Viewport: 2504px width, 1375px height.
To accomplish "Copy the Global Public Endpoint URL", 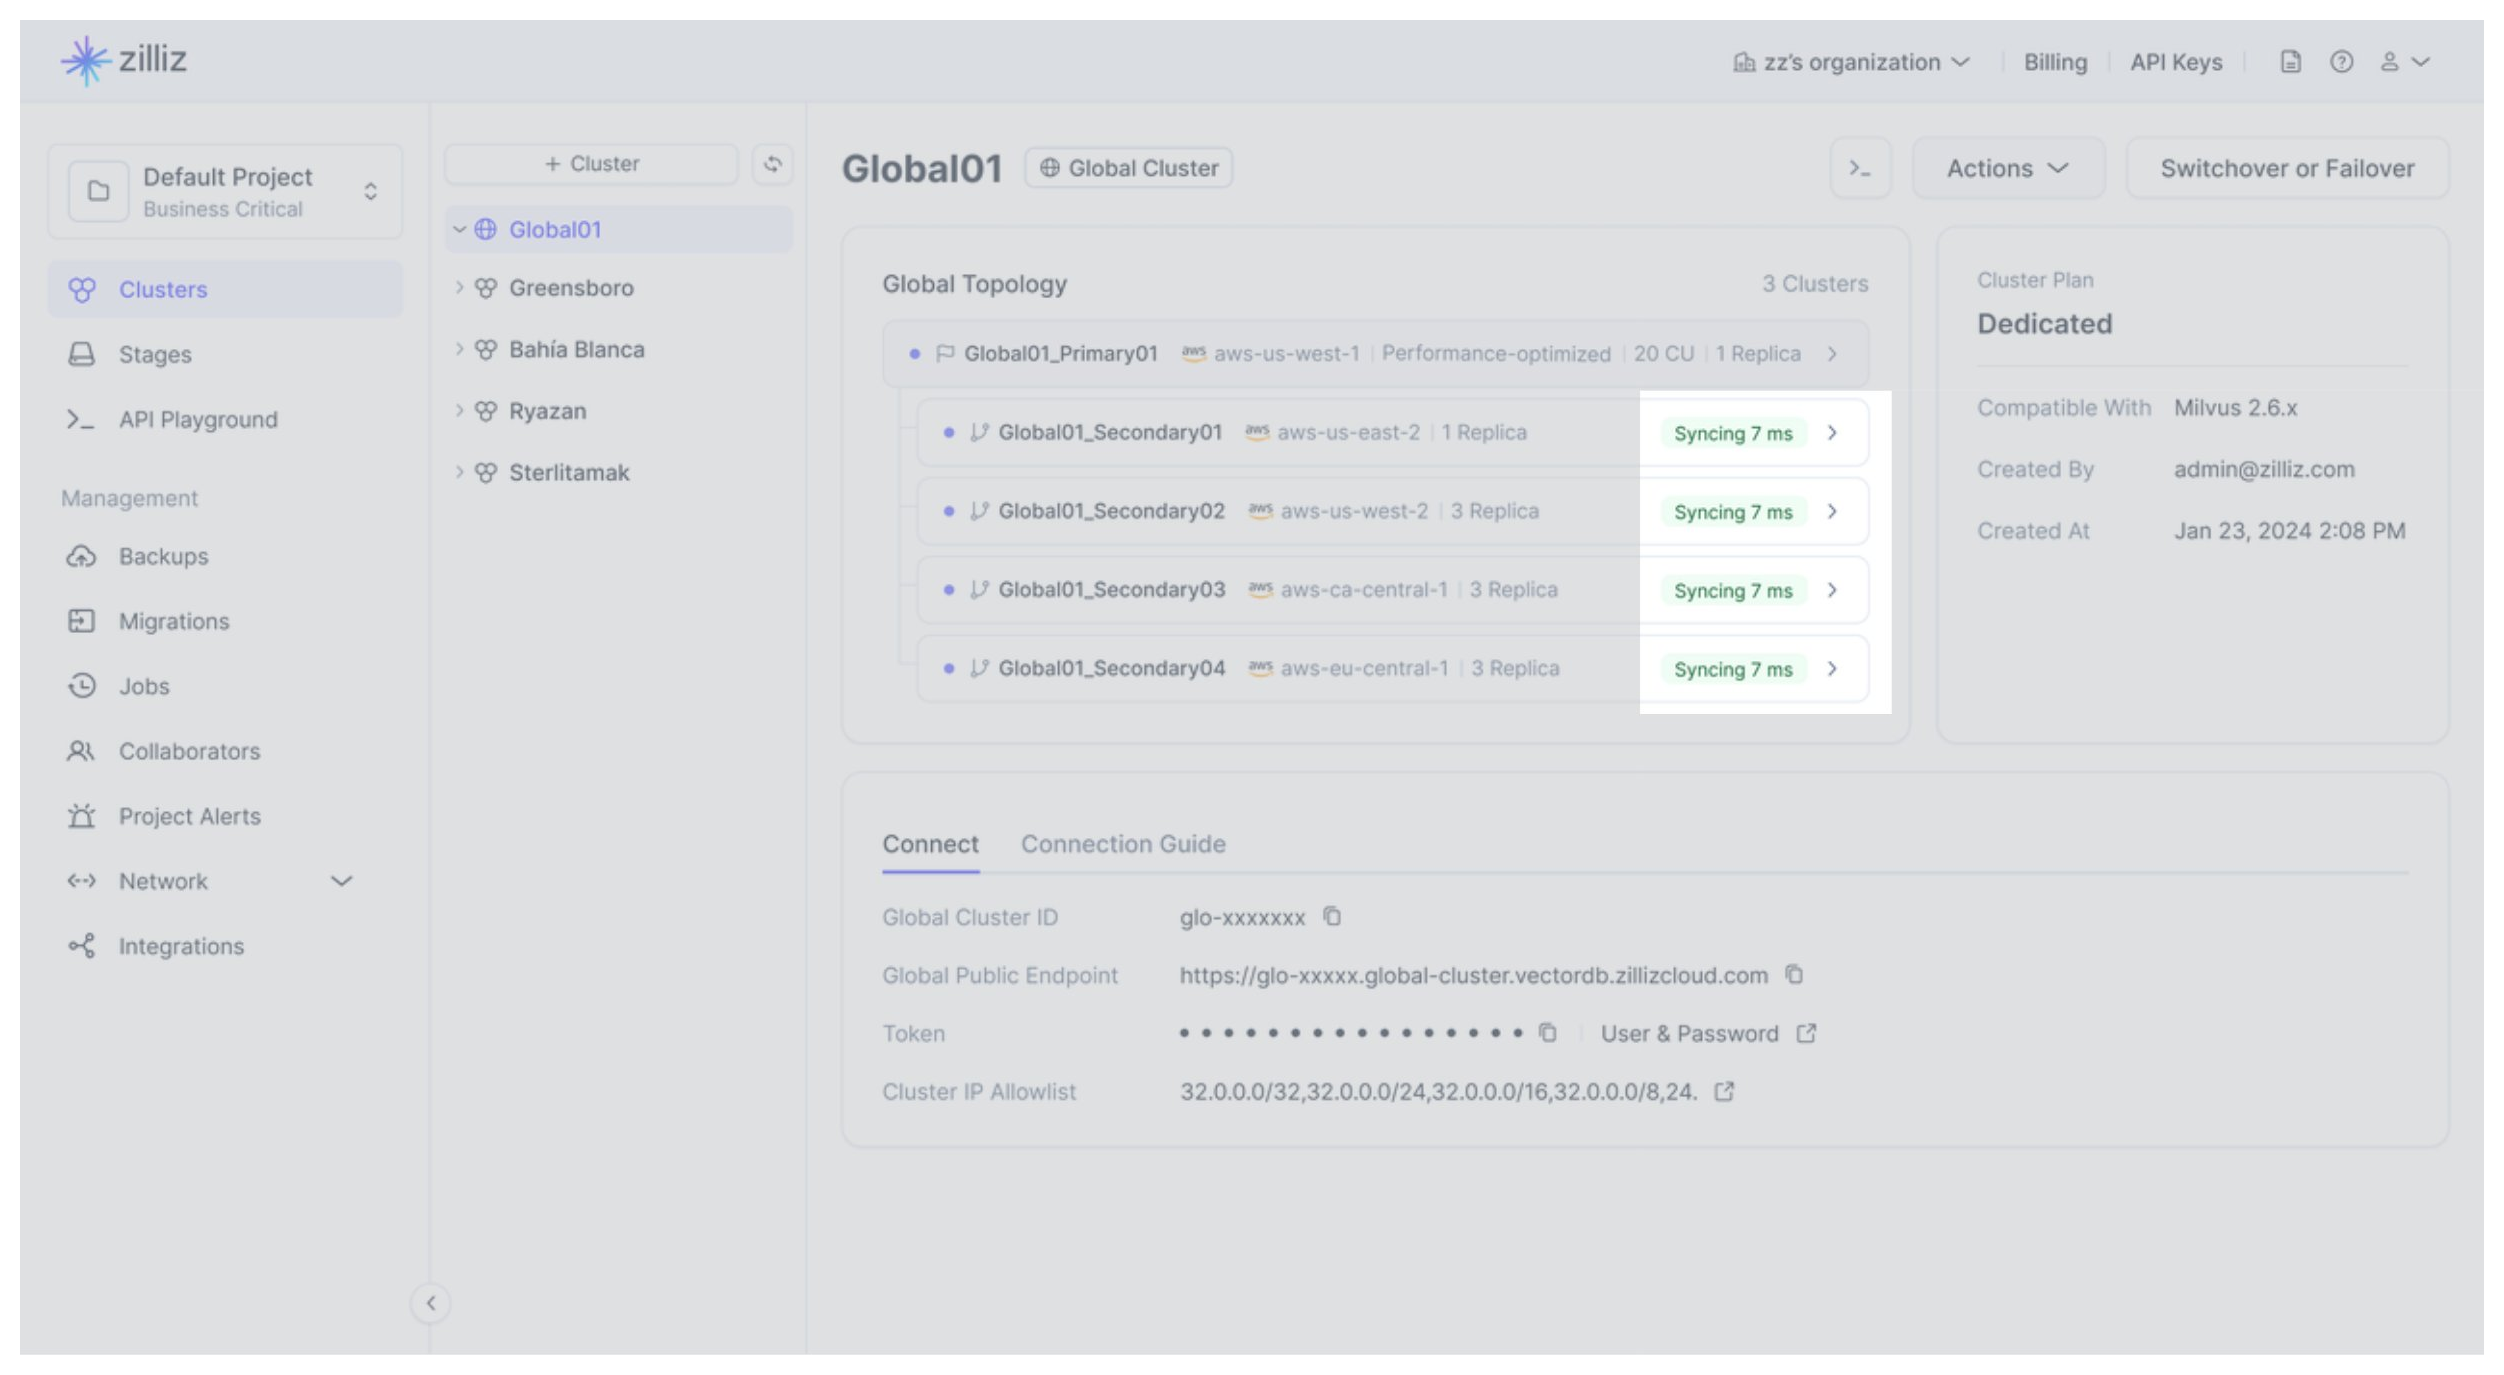I will 1794,974.
